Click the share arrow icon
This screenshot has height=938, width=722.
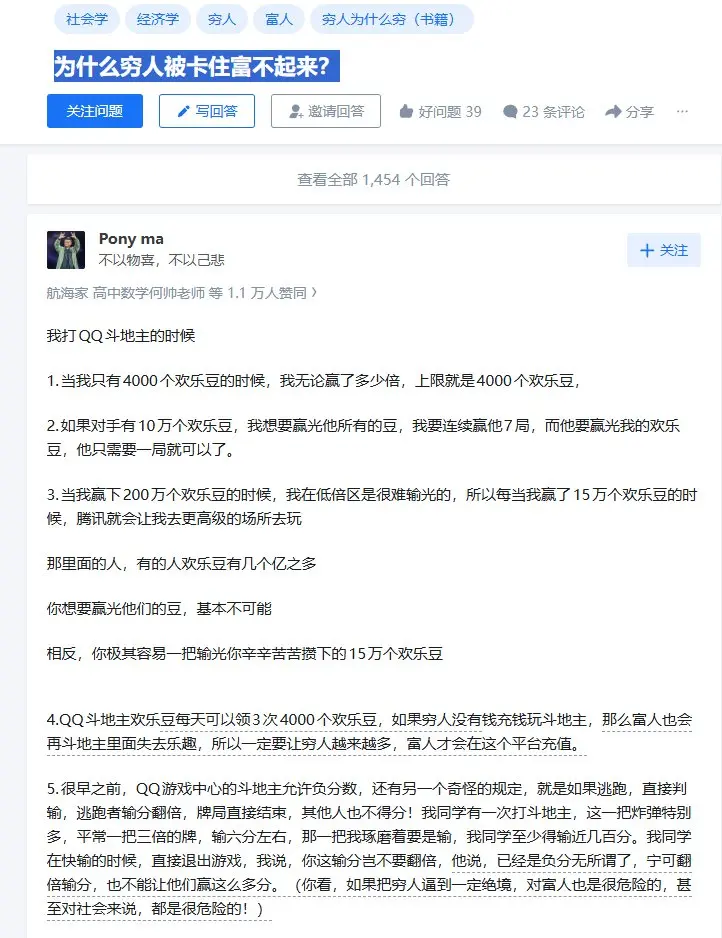tap(613, 111)
